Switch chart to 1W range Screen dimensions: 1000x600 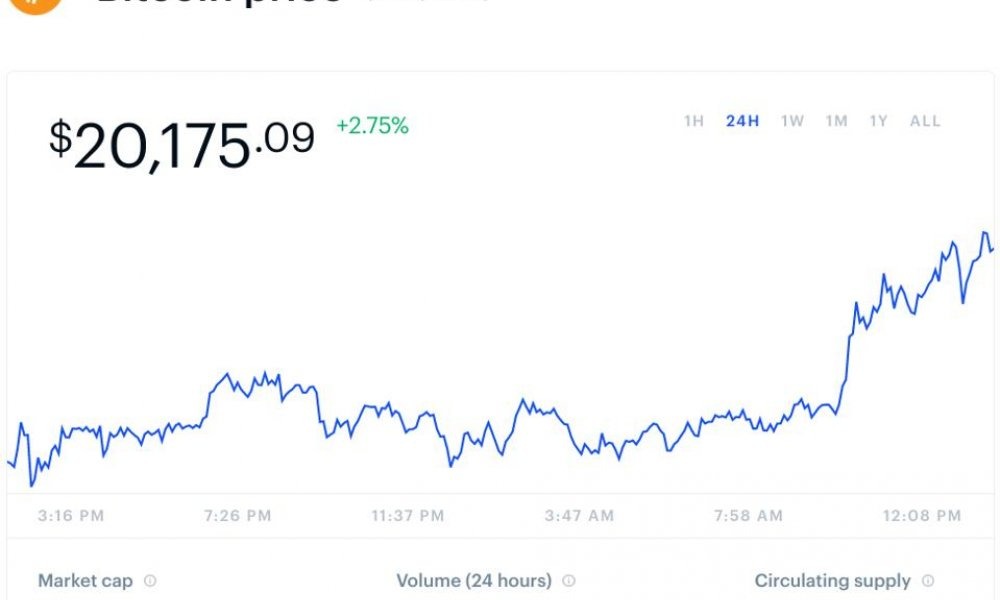(792, 121)
